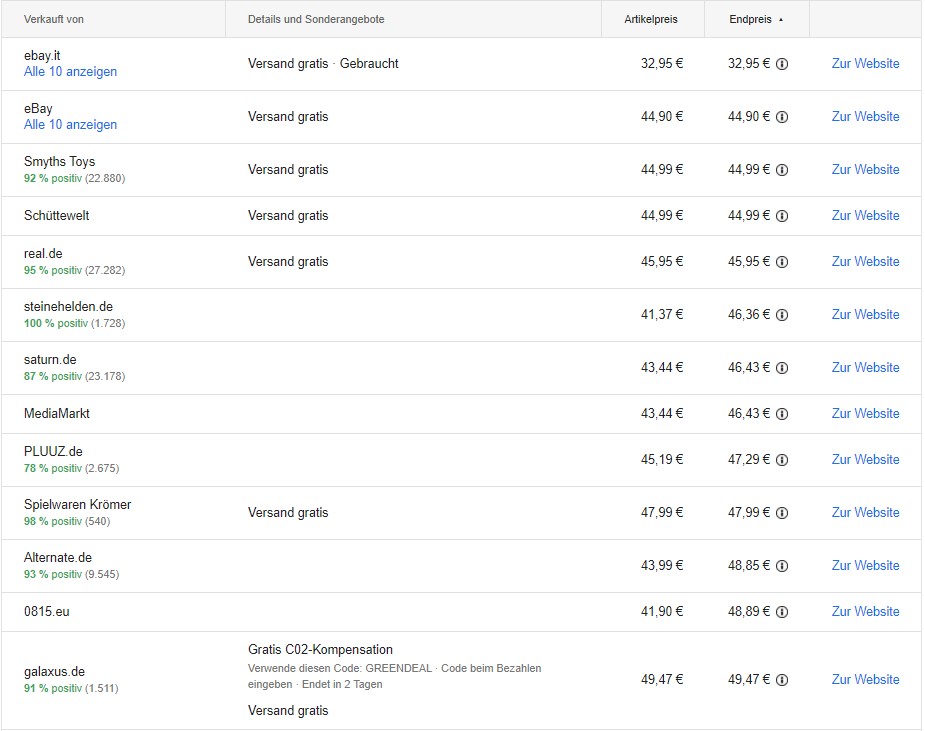This screenshot has width=925, height=731.
Task: View galaxus.de end price info icon
Action: (x=782, y=681)
